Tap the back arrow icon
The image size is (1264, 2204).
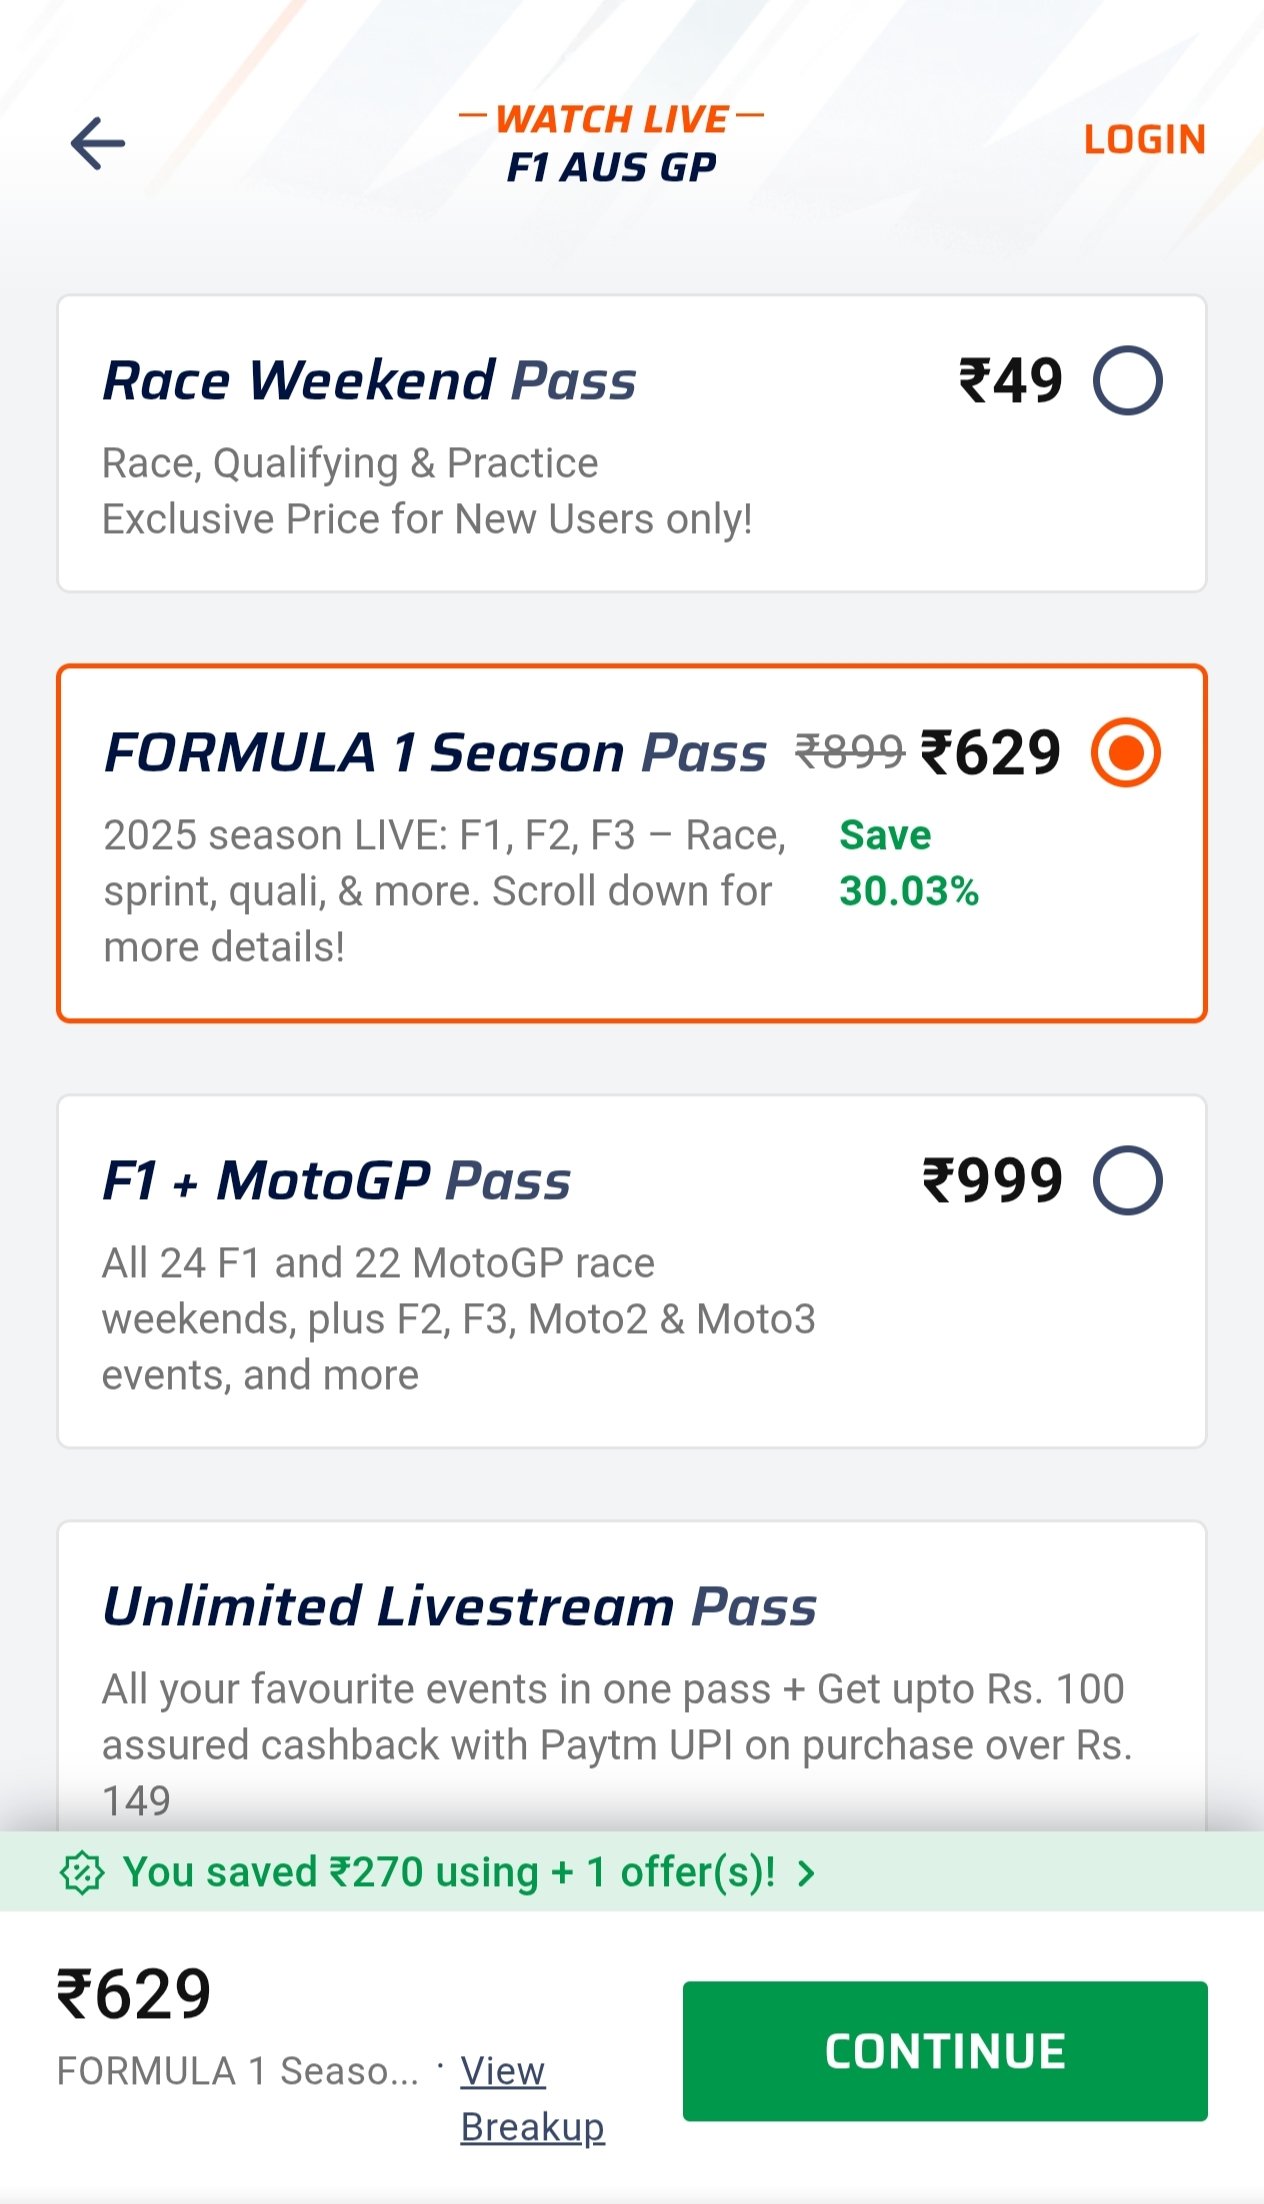coord(98,143)
